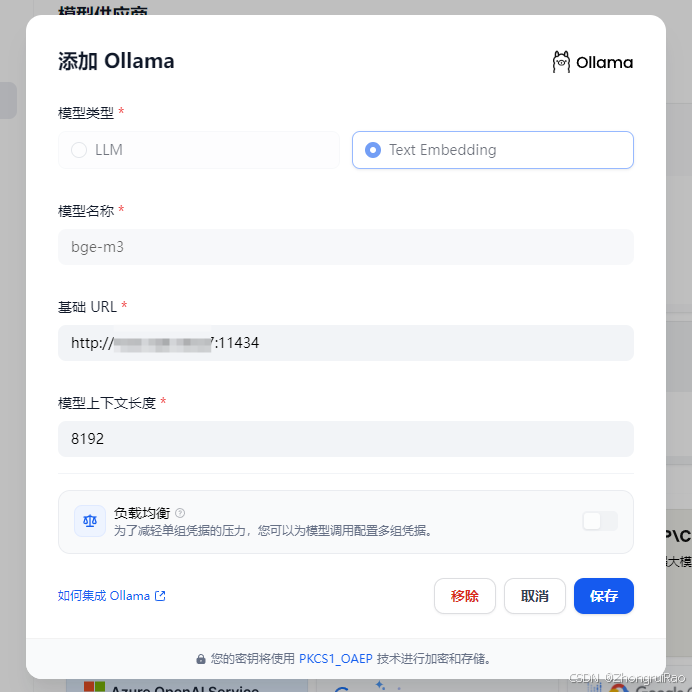692x692 pixels.
Task: Click the blue Save button (保存)
Action: (x=604, y=596)
